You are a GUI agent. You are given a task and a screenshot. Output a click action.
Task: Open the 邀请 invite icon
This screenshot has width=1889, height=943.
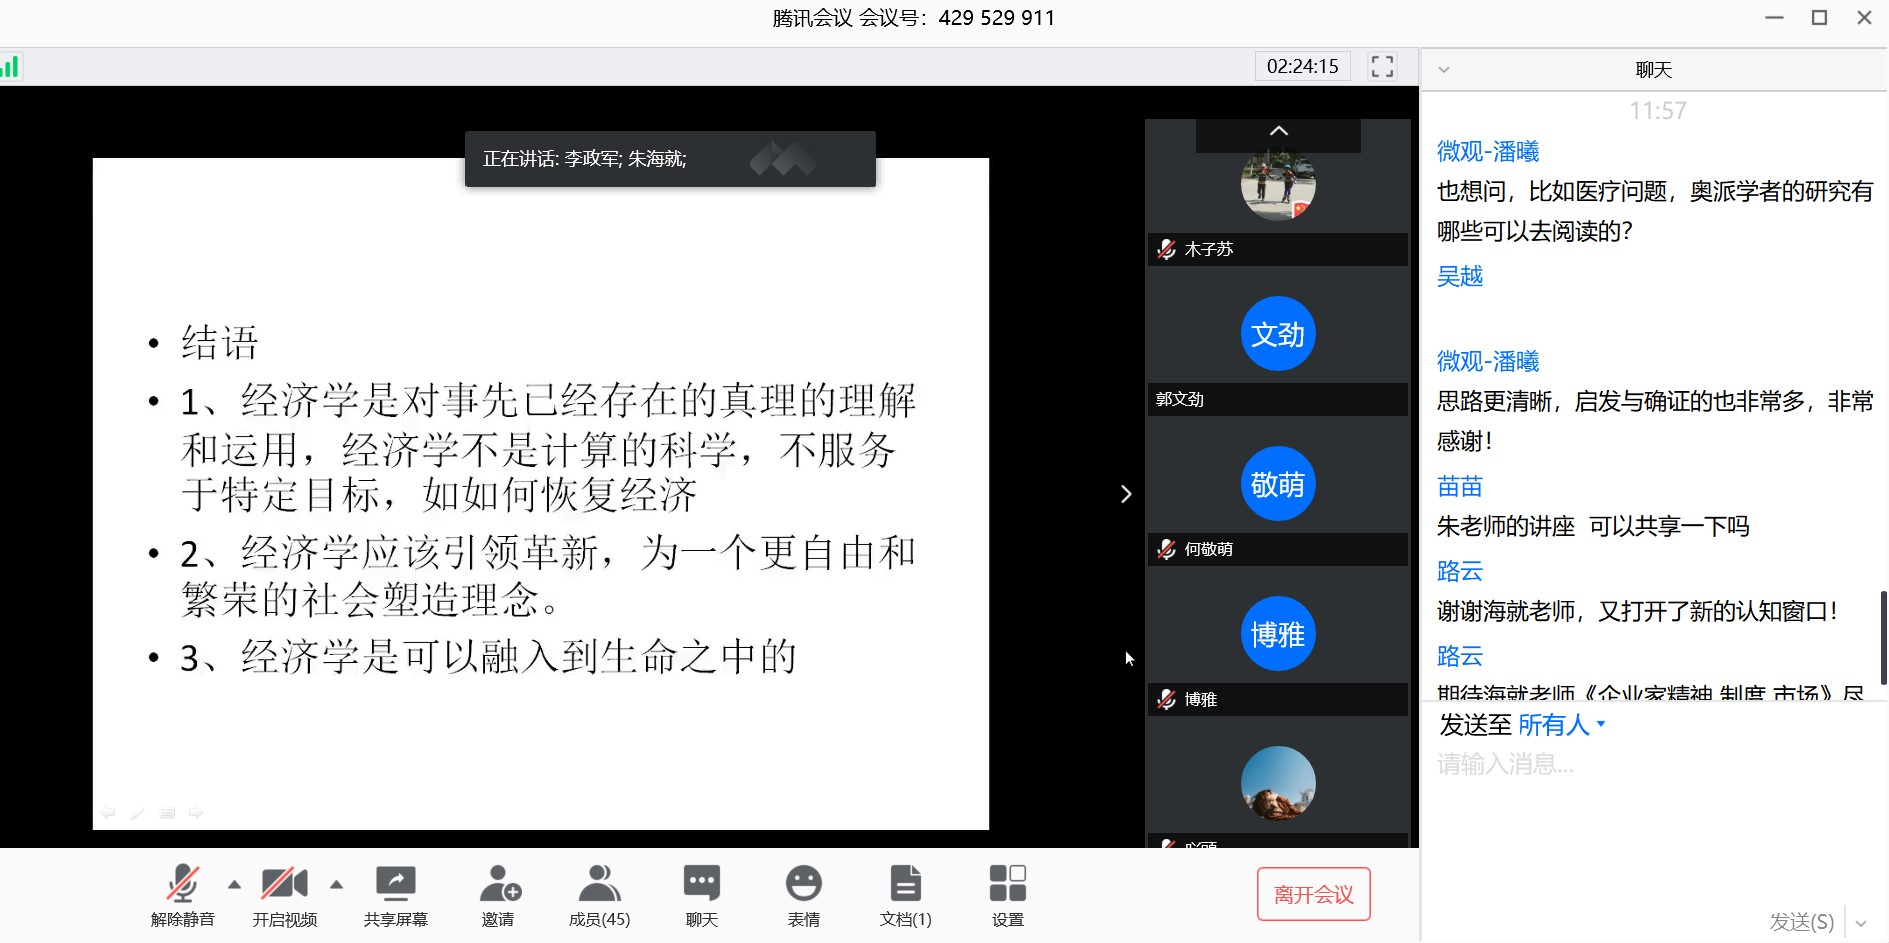[x=498, y=894]
